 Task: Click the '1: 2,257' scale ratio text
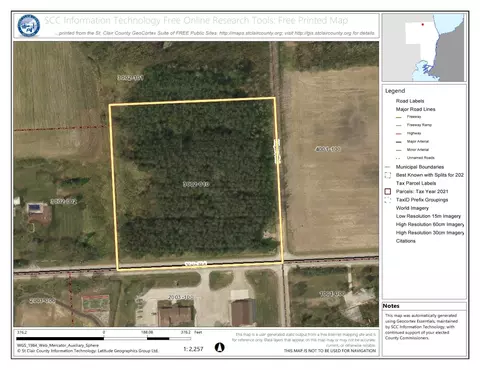click(193, 349)
